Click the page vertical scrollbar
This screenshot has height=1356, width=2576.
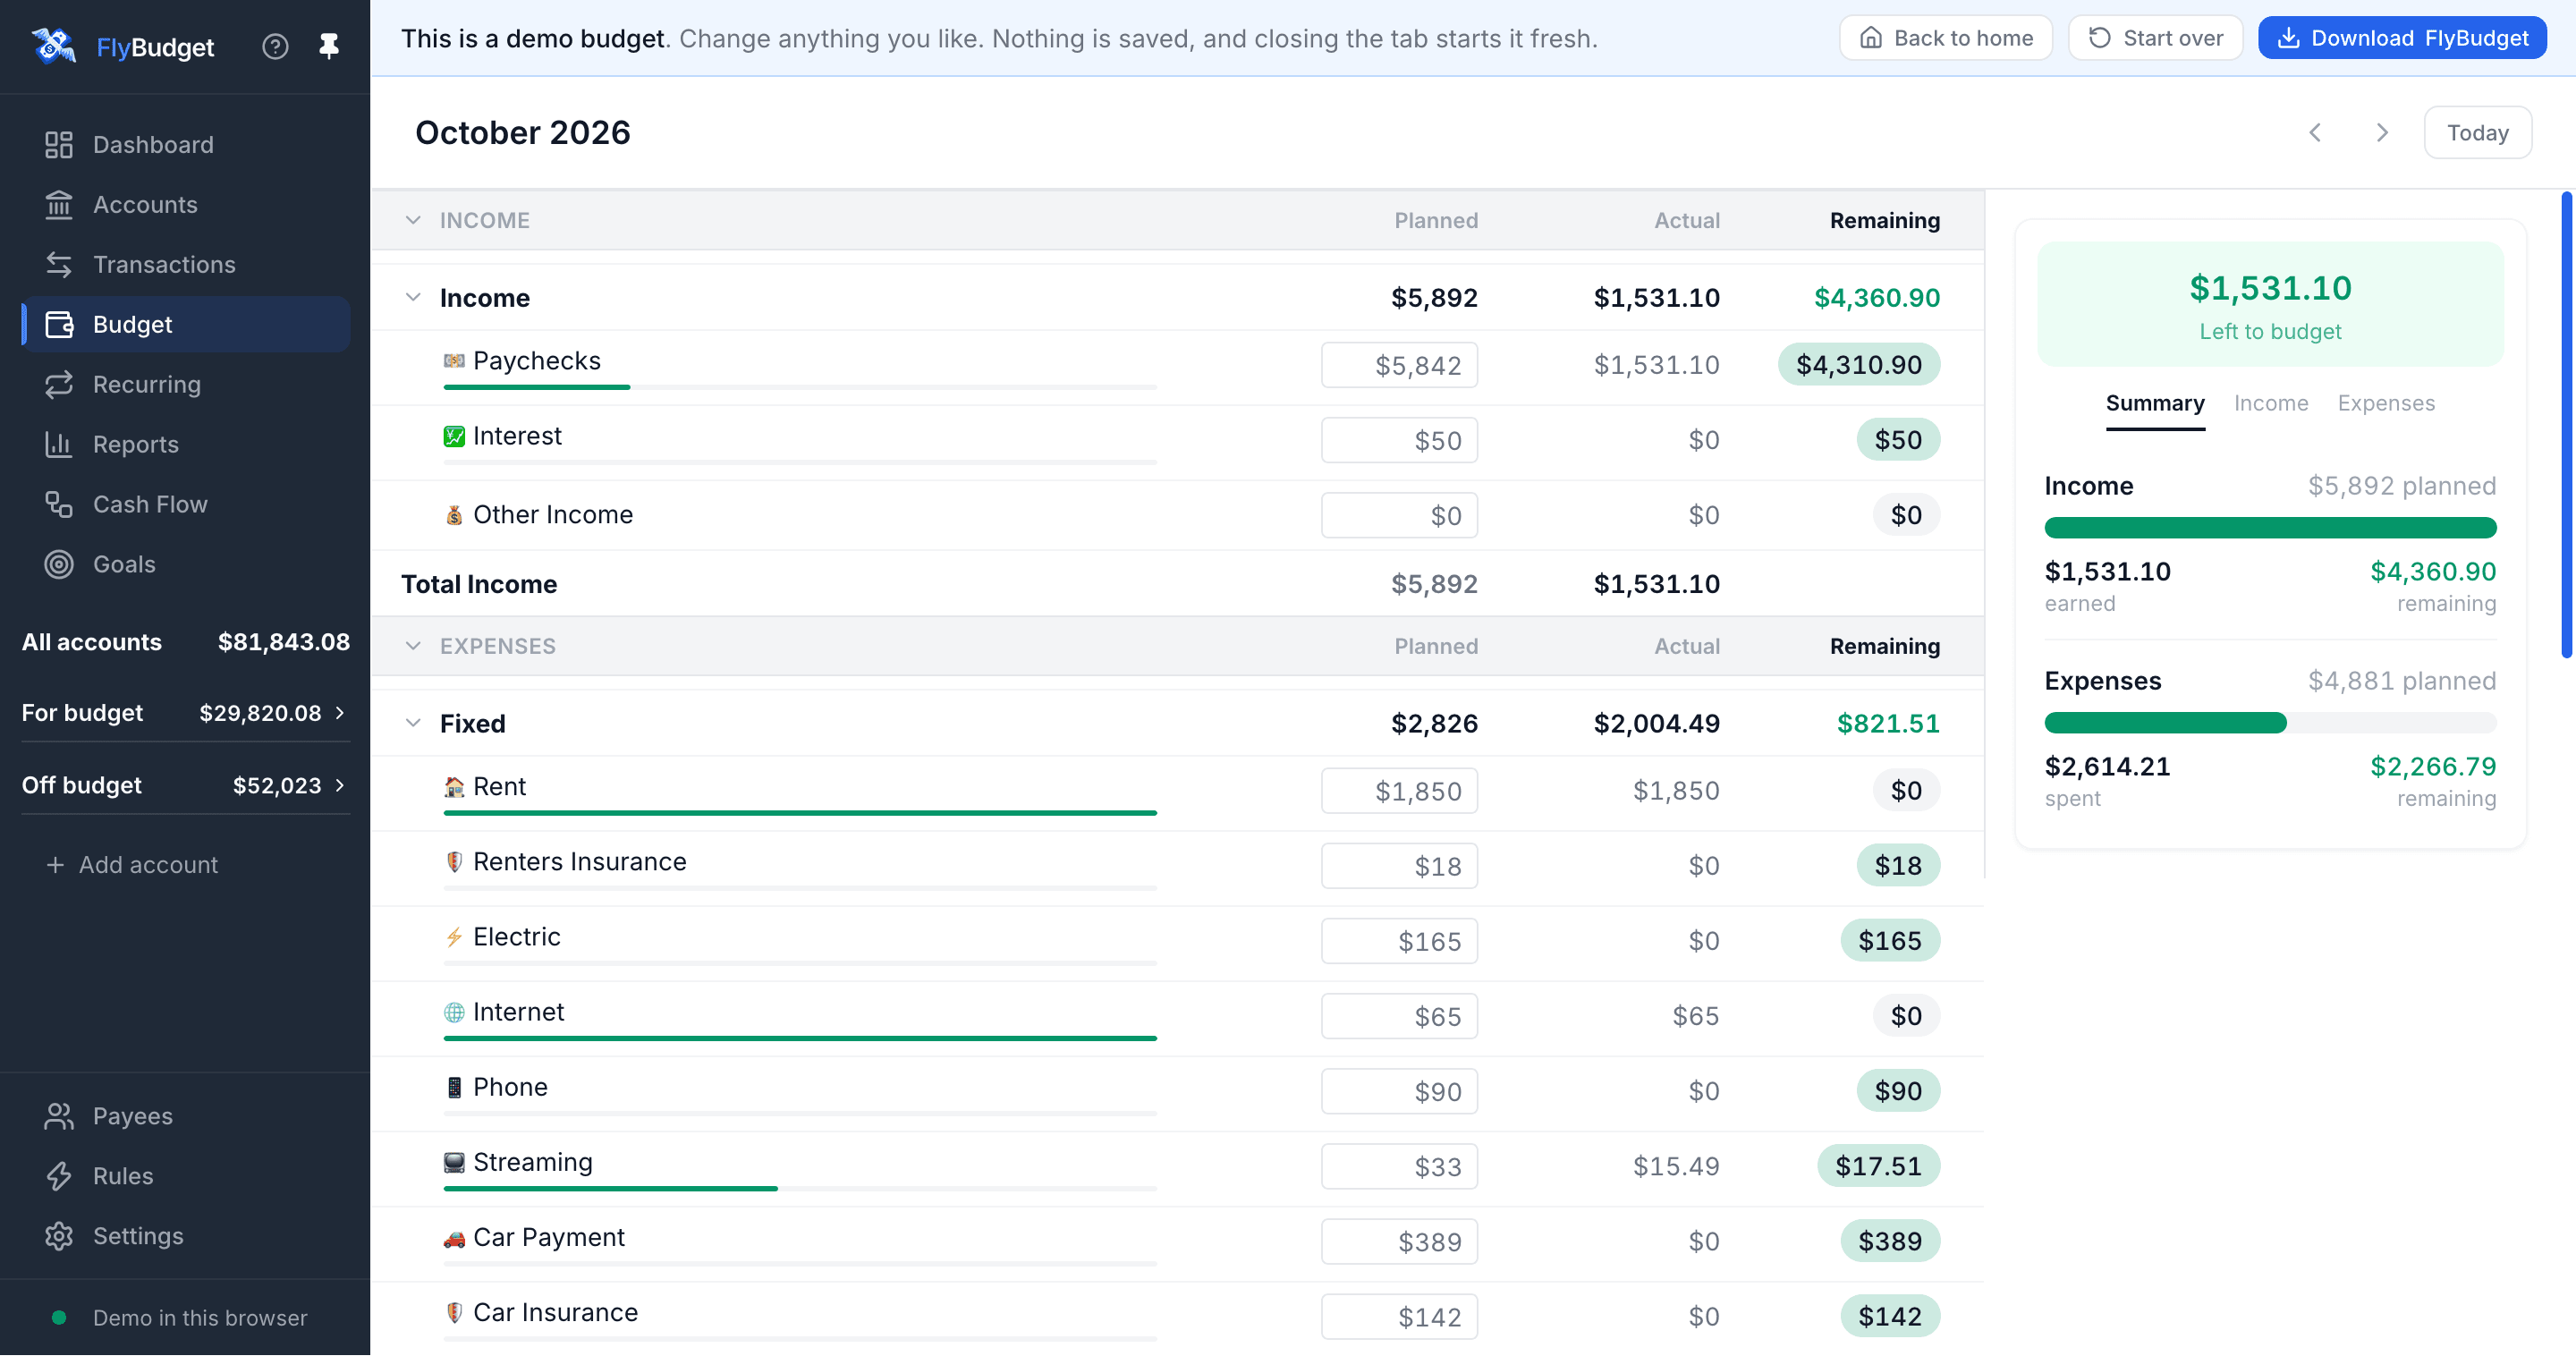pos(2568,425)
